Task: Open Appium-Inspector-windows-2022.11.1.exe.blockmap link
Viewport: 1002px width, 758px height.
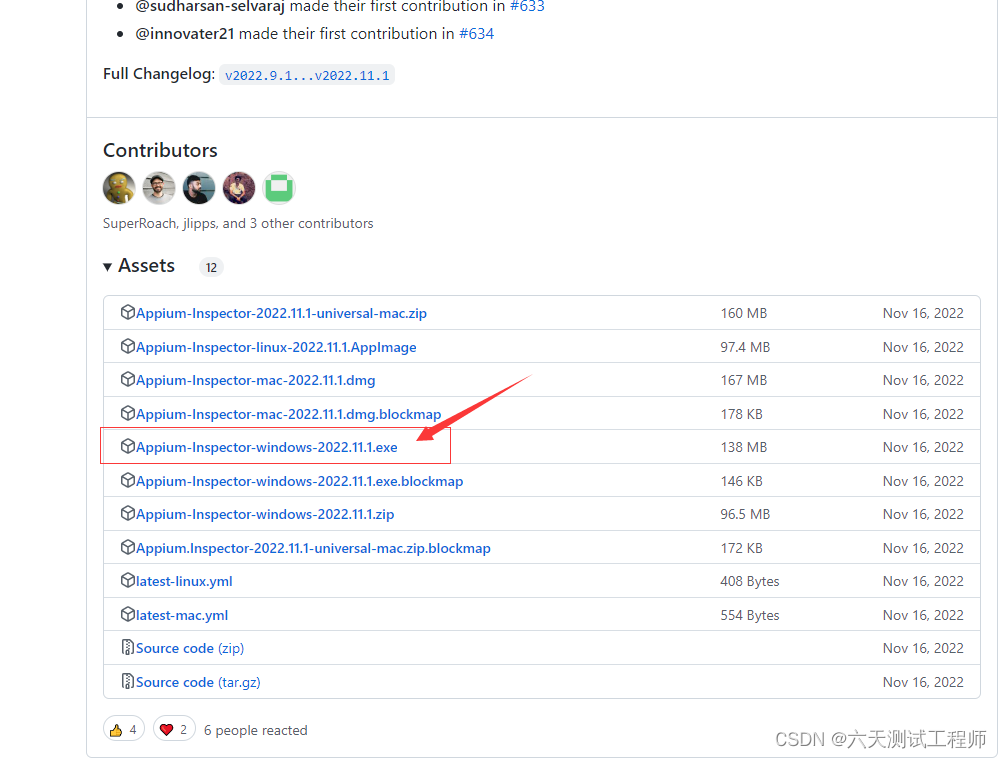Action: click(x=300, y=481)
